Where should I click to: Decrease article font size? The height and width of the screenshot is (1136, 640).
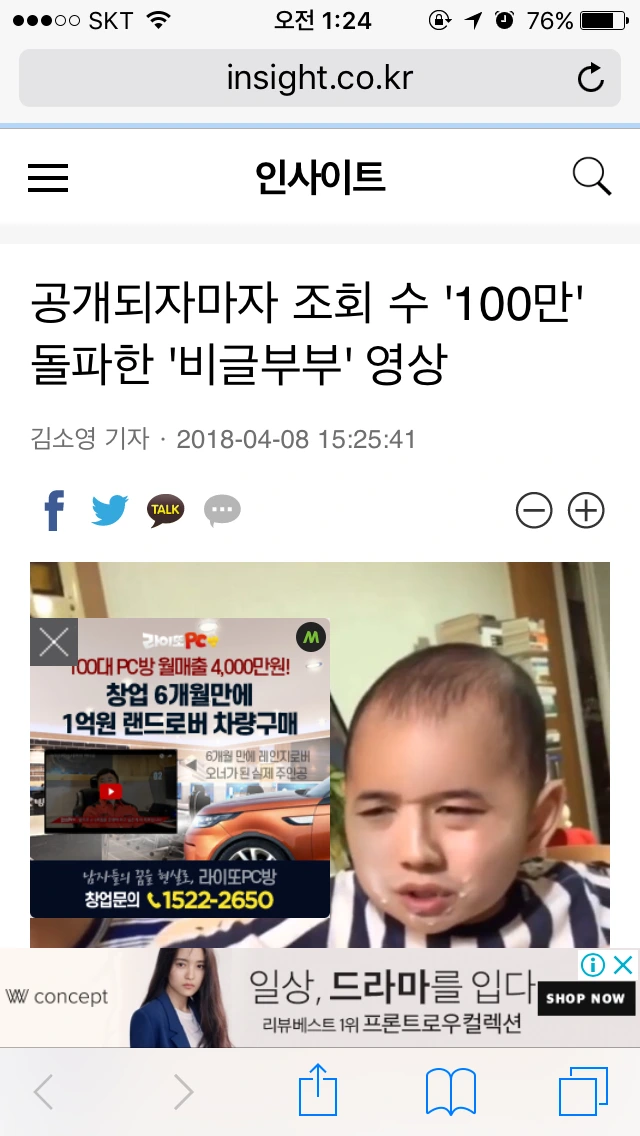tap(534, 511)
